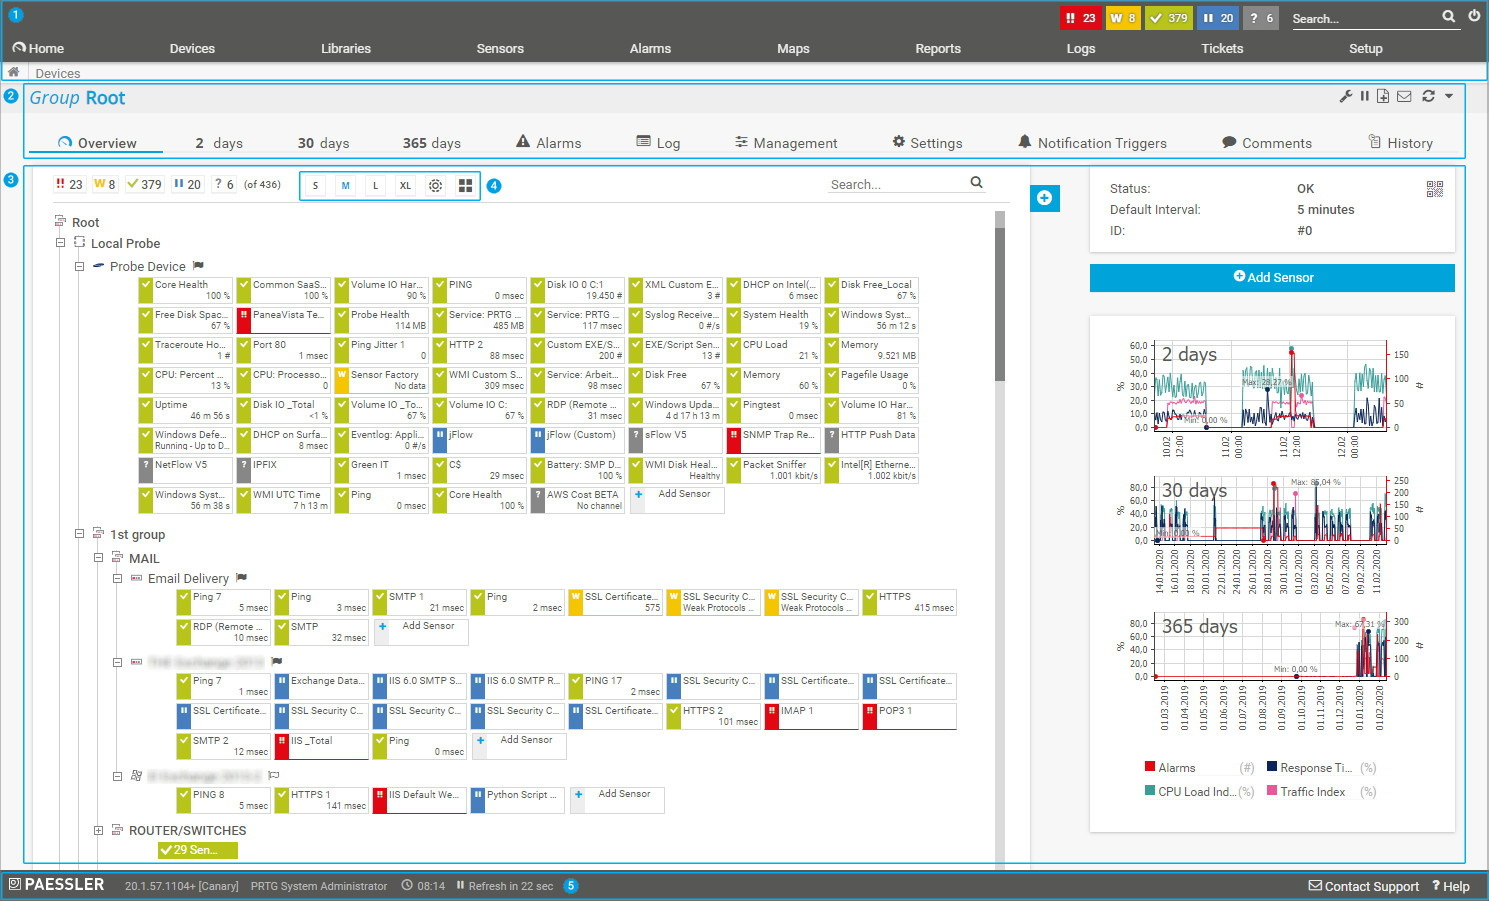1489x901 pixels.
Task: Switch to the Notification Triggers tab
Action: click(1092, 143)
